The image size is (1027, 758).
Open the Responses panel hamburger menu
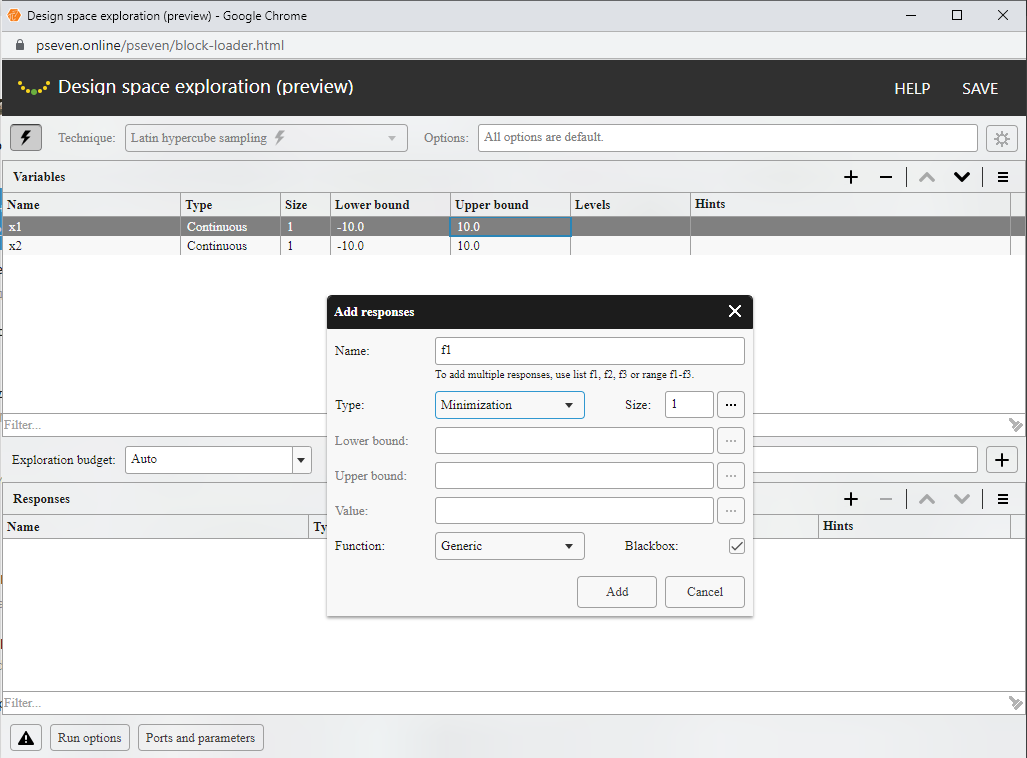(x=1003, y=499)
